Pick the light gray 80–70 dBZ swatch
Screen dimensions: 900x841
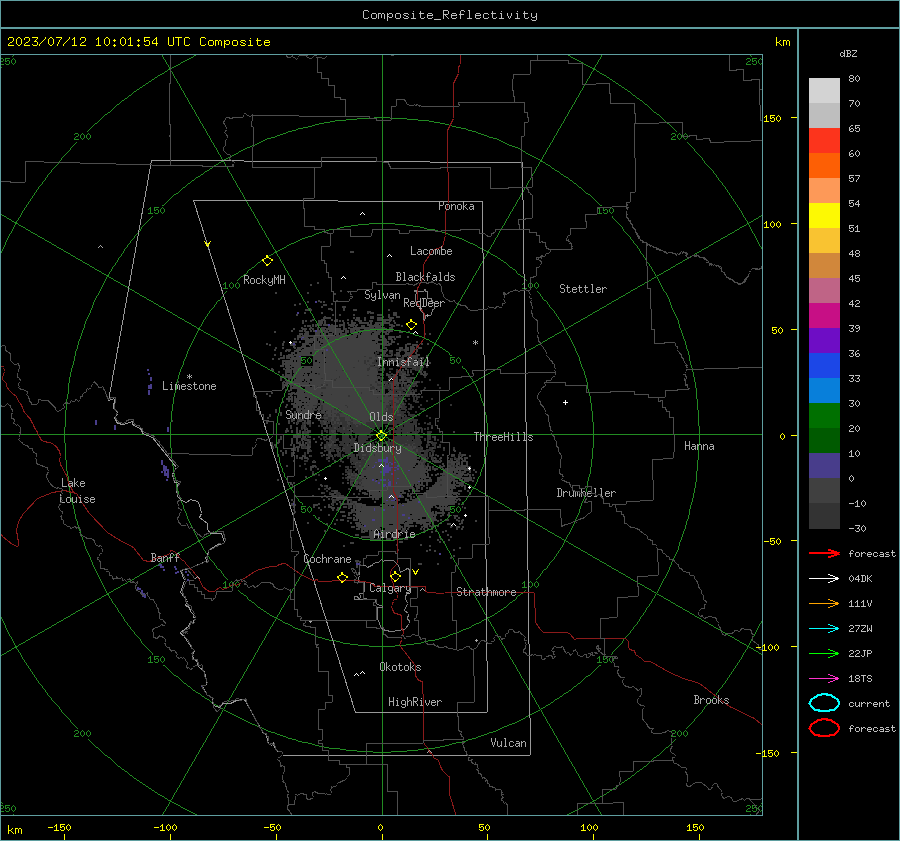tap(824, 91)
